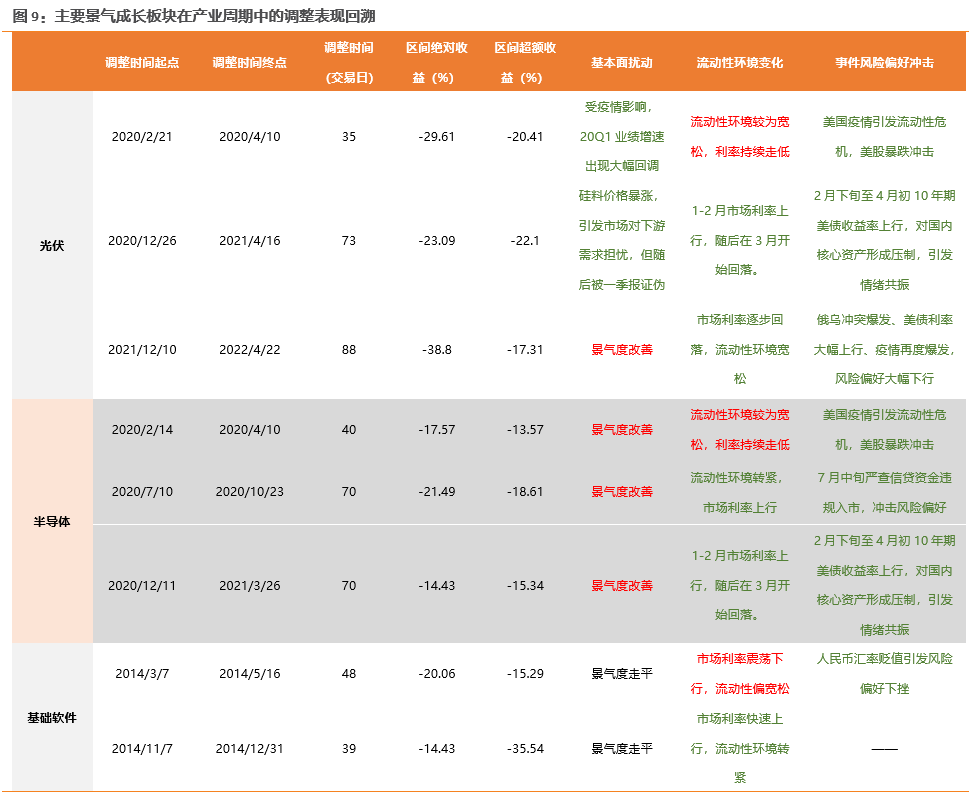Click trading days value 48
This screenshot has height=795, width=973.
click(349, 674)
